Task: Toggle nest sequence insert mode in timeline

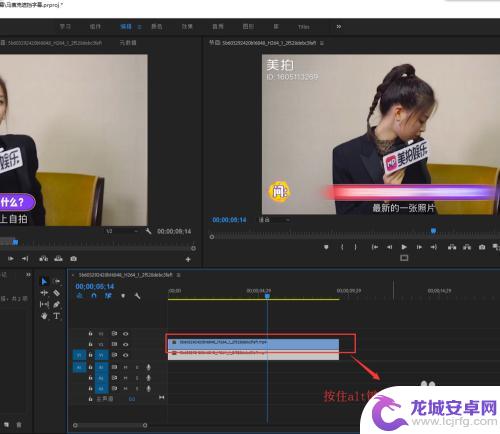Action: (79, 296)
